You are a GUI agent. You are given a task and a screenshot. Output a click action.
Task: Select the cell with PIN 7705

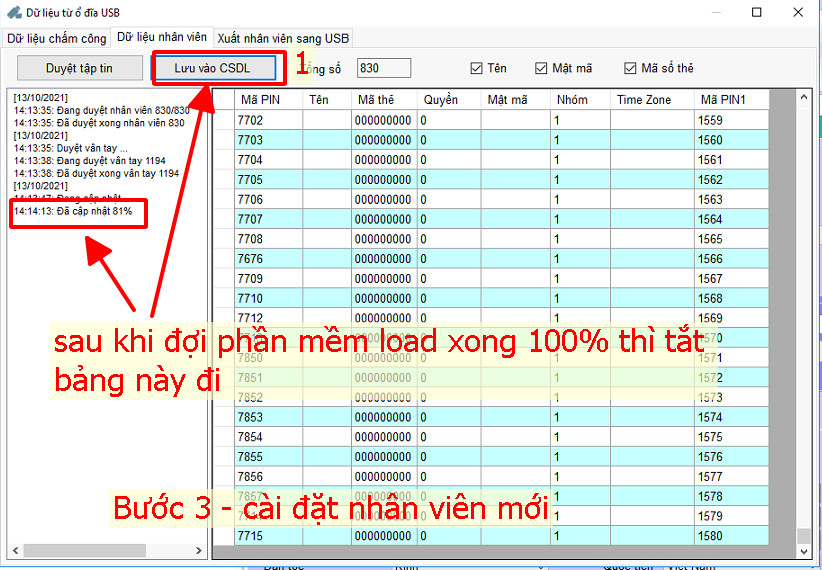268,180
